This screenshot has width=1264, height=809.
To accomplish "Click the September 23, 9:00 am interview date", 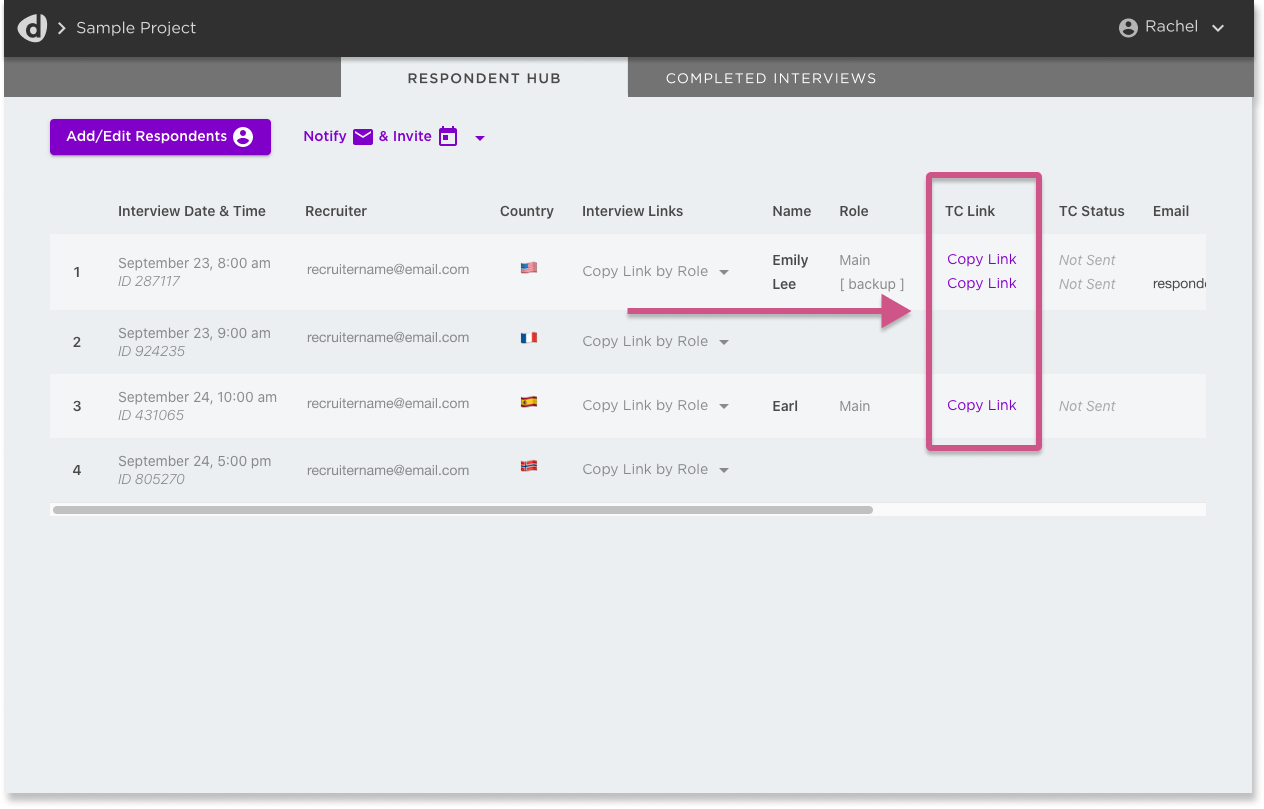I will [194, 333].
